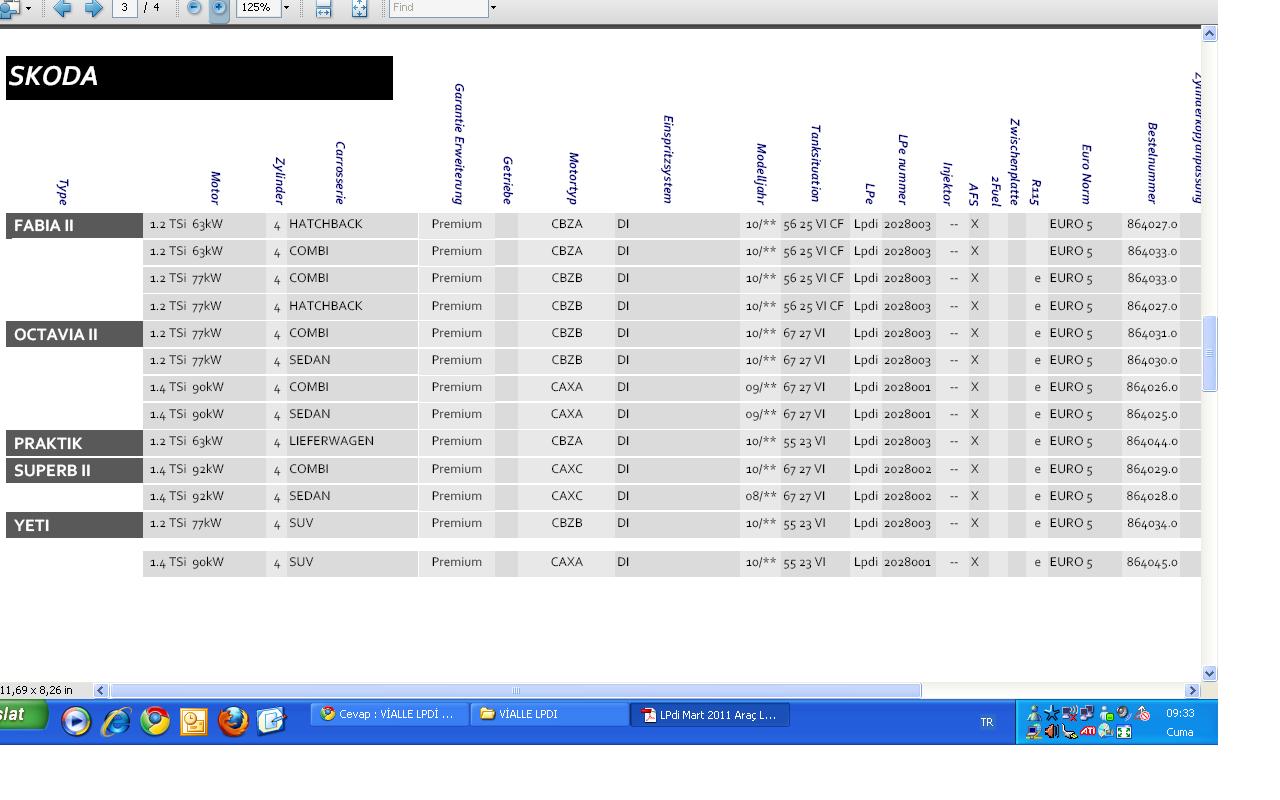Click order number 864045.0
Screen dimensions: 1280x800
point(1152,562)
